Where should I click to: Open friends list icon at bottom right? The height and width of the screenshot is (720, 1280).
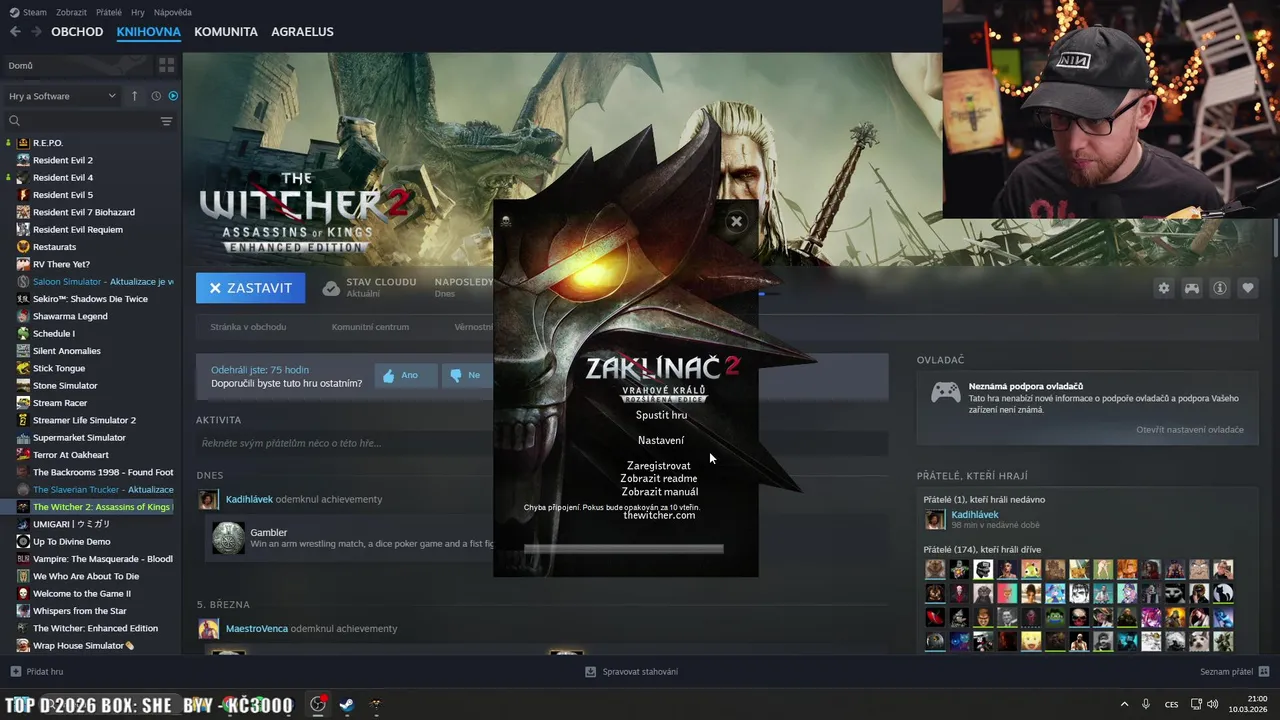[1264, 672]
